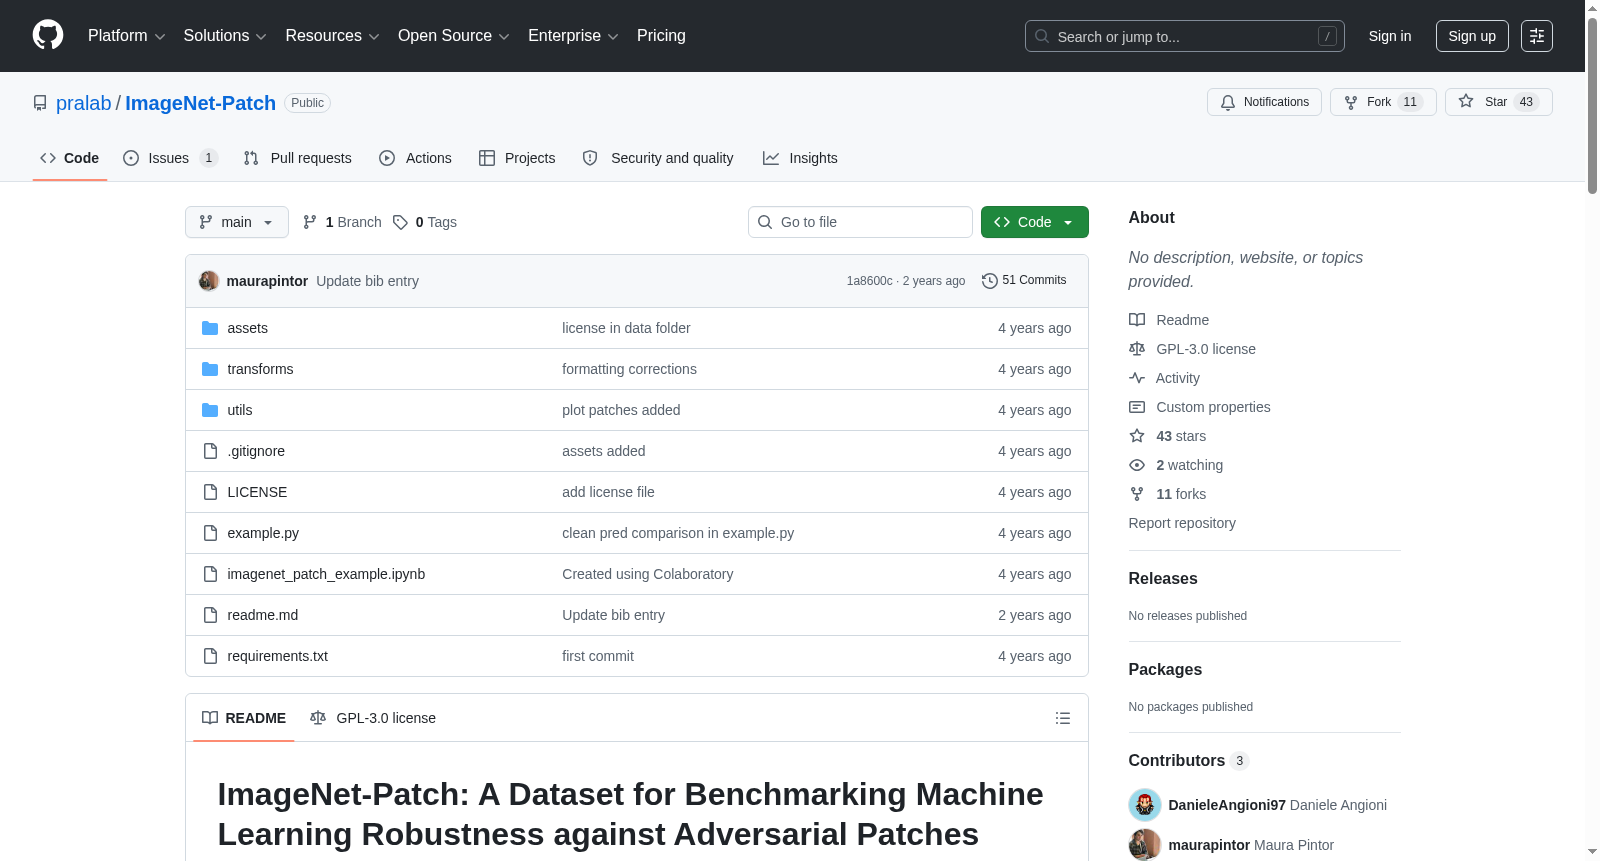Open the 1 Branch link

[342, 222]
